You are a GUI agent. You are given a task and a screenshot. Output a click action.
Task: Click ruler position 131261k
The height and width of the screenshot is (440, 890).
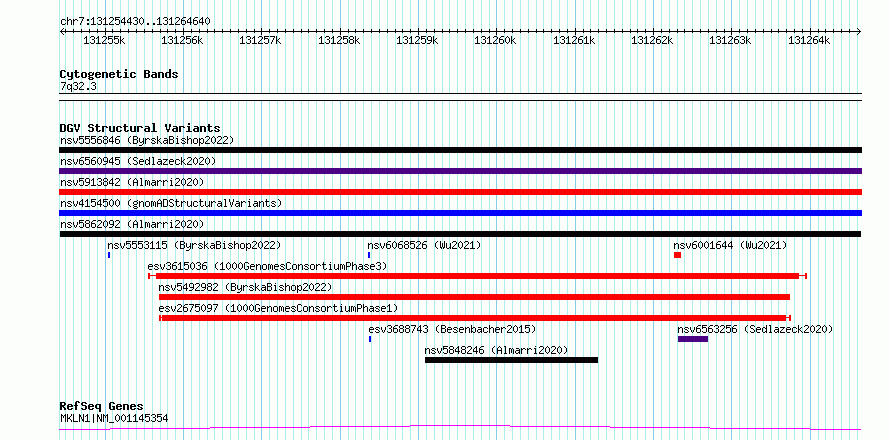[574, 40]
